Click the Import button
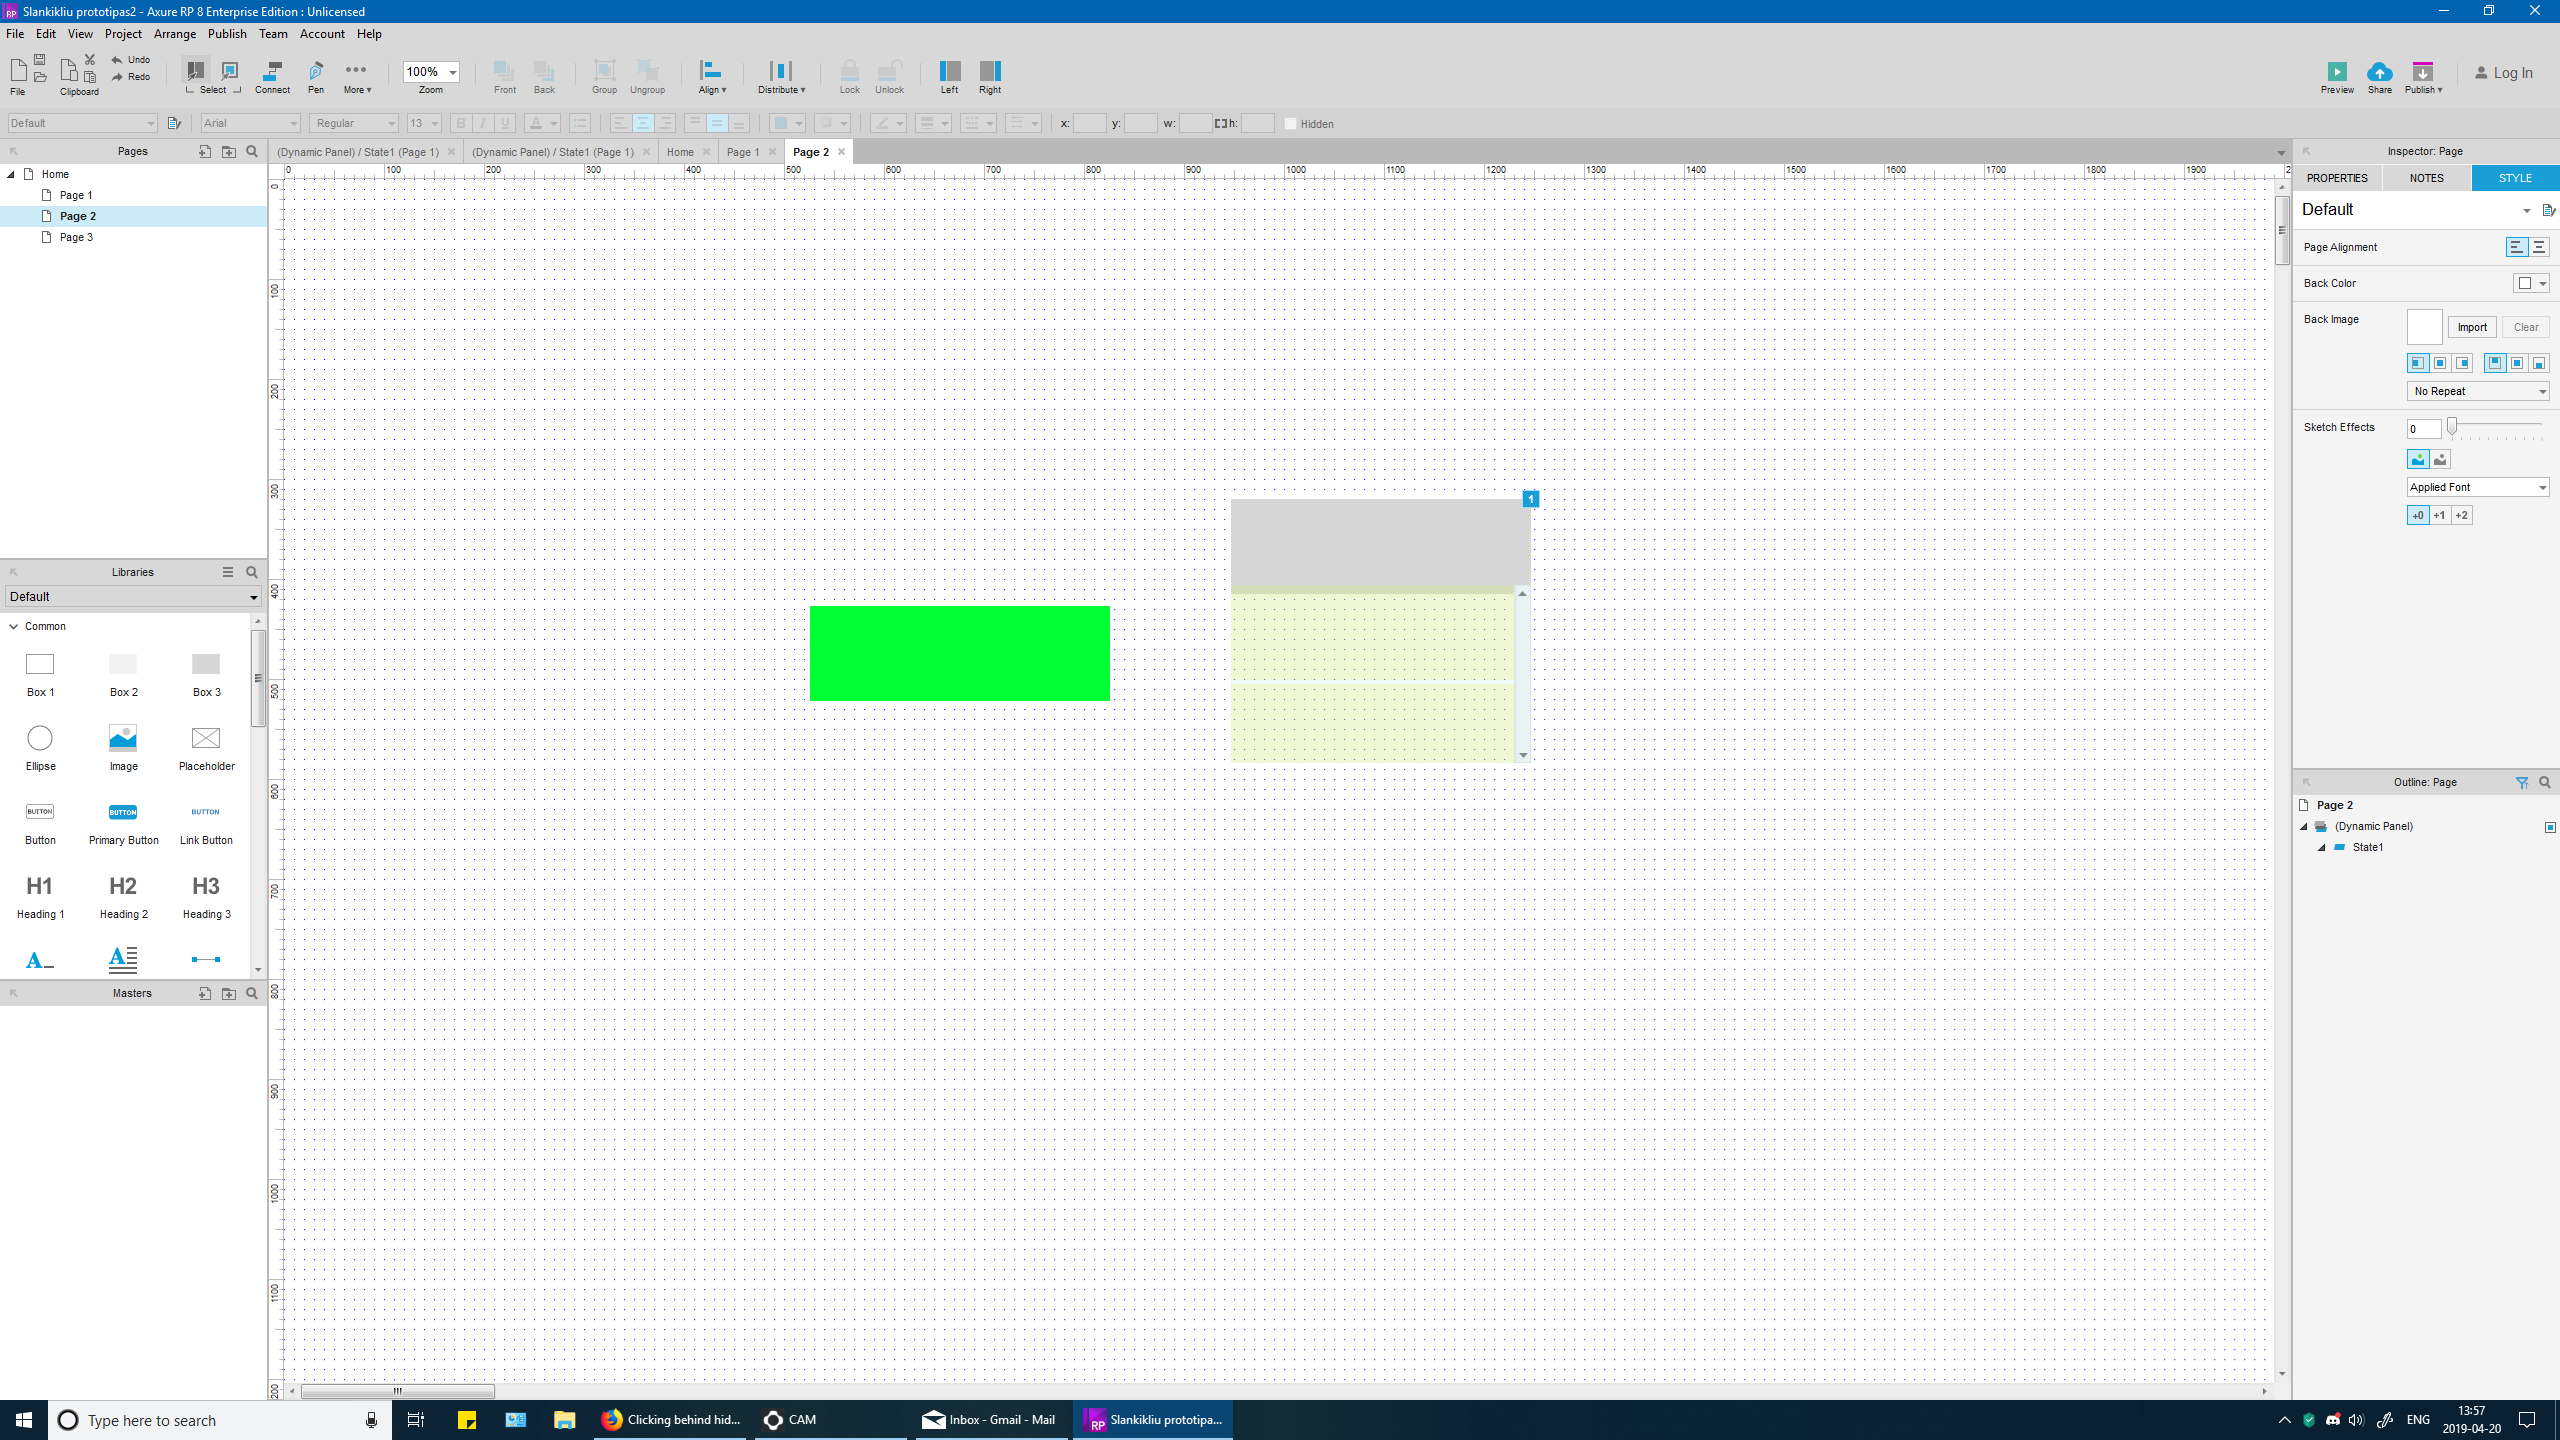The height and width of the screenshot is (1440, 2560). coord(2472,327)
